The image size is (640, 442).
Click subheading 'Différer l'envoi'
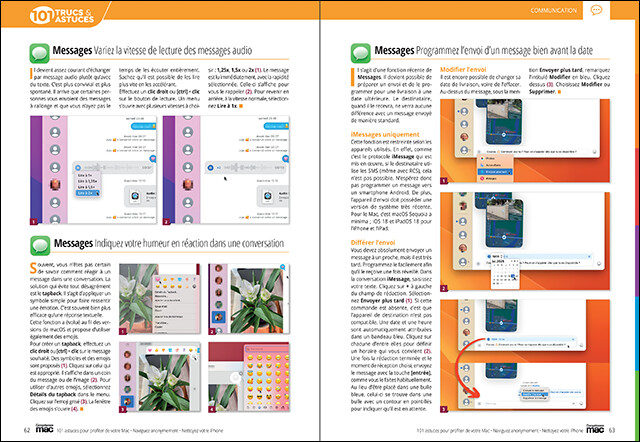(373, 242)
